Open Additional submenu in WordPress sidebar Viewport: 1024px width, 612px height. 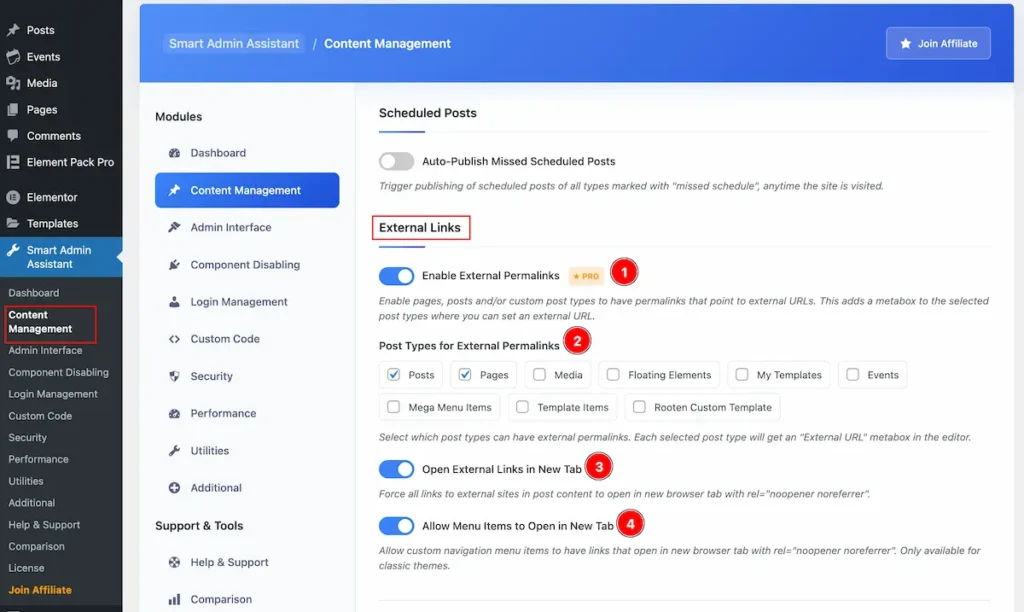coord(31,503)
